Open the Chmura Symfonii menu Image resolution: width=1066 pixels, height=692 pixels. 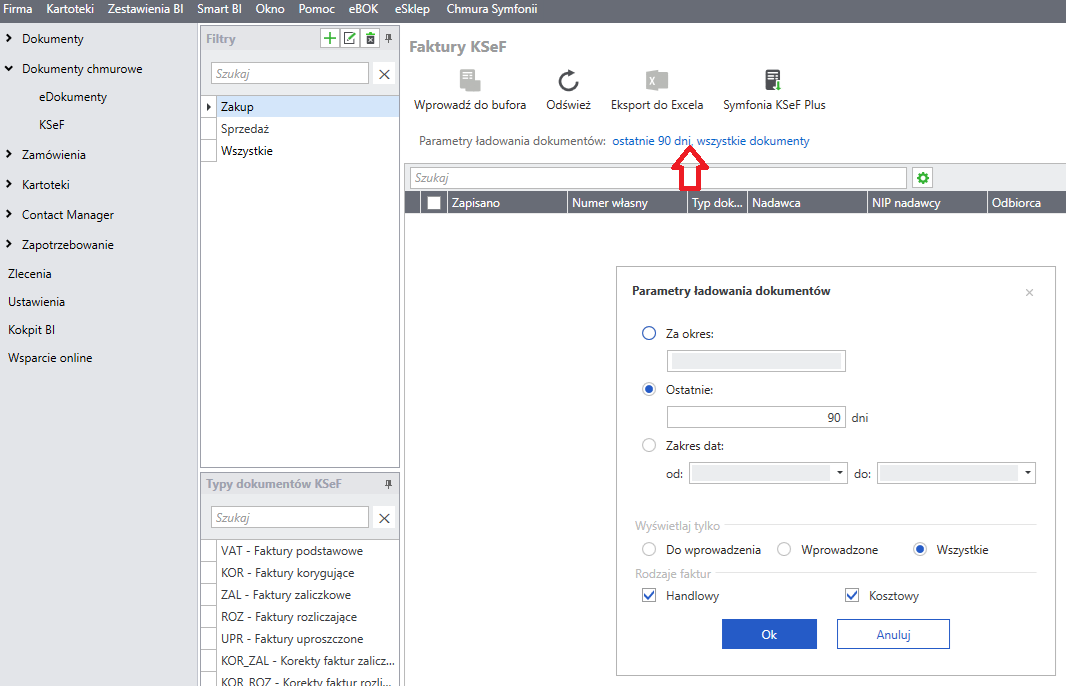tap(491, 9)
